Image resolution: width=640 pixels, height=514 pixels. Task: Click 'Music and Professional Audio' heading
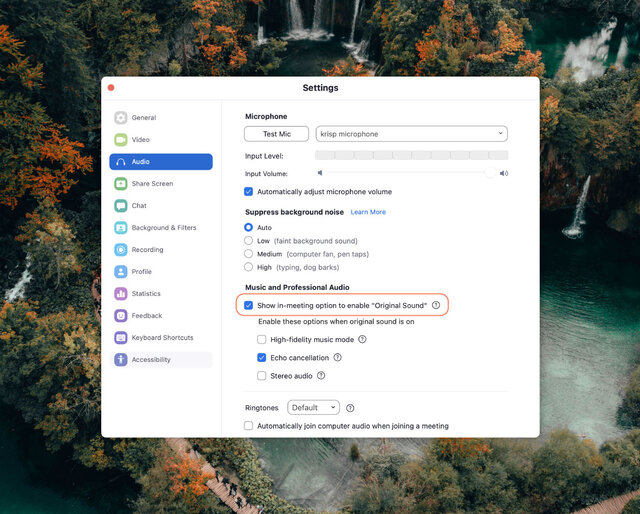point(297,287)
